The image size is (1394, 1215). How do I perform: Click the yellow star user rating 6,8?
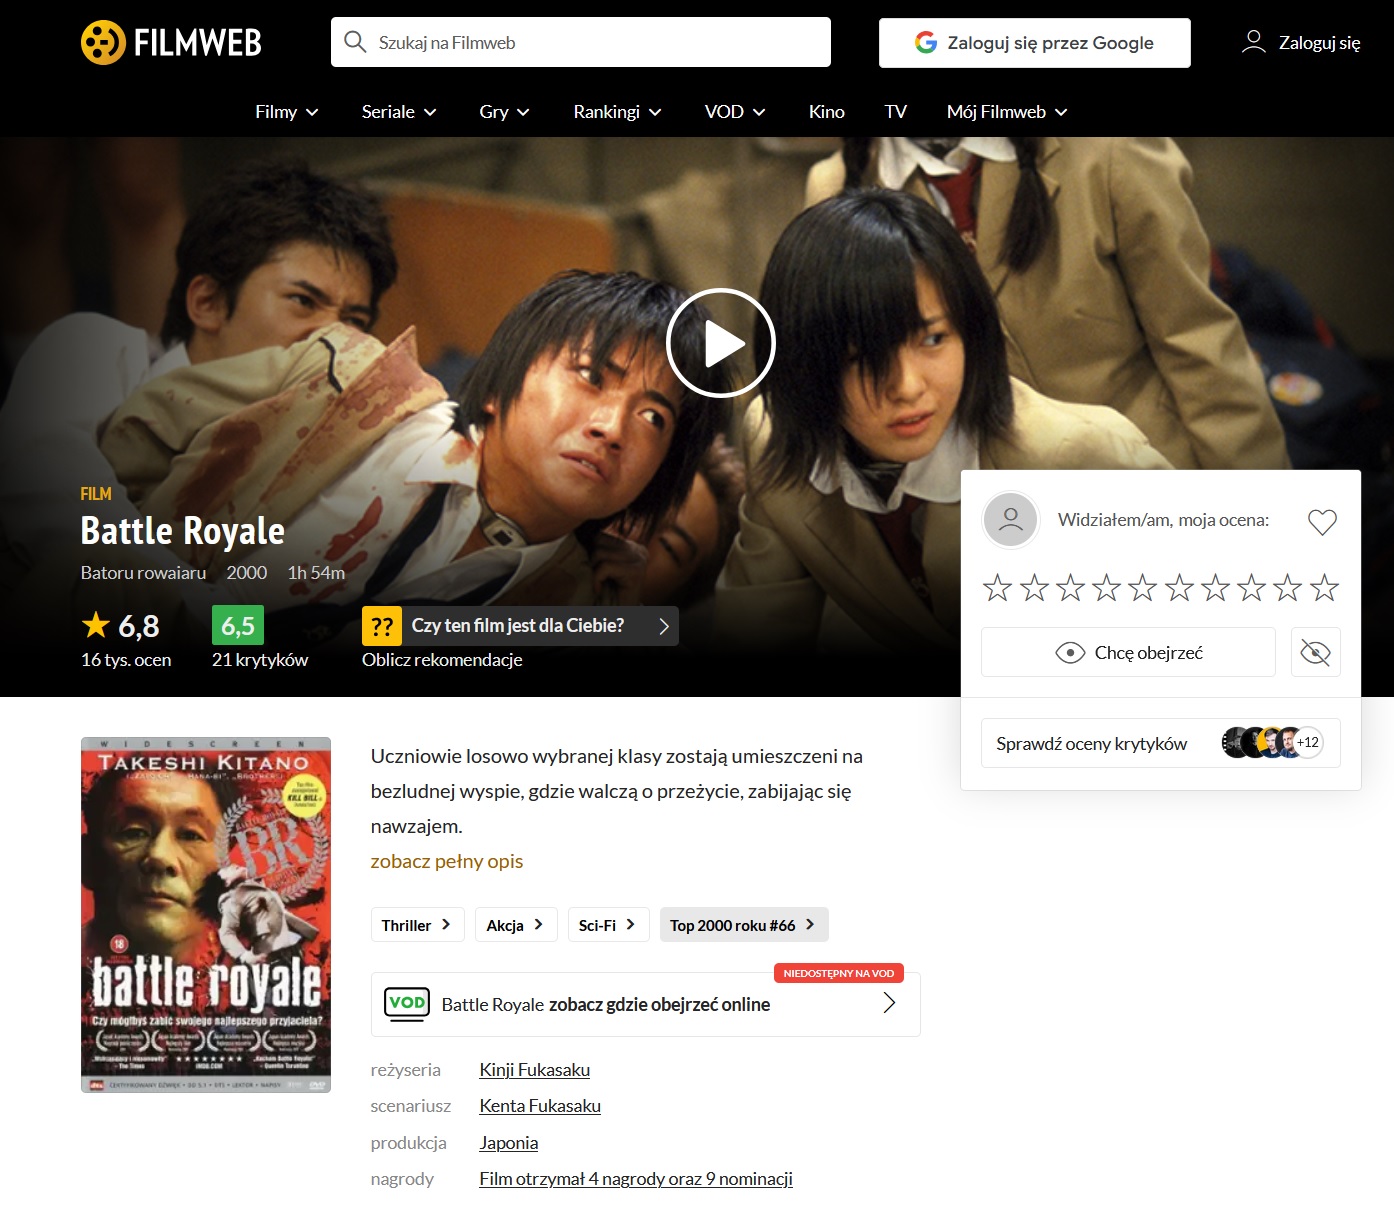click(x=120, y=626)
